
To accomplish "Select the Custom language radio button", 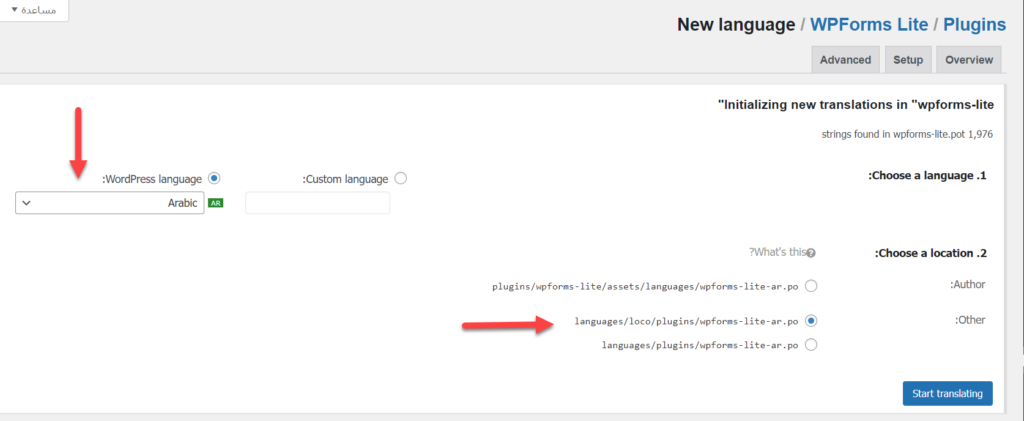I will [x=401, y=179].
